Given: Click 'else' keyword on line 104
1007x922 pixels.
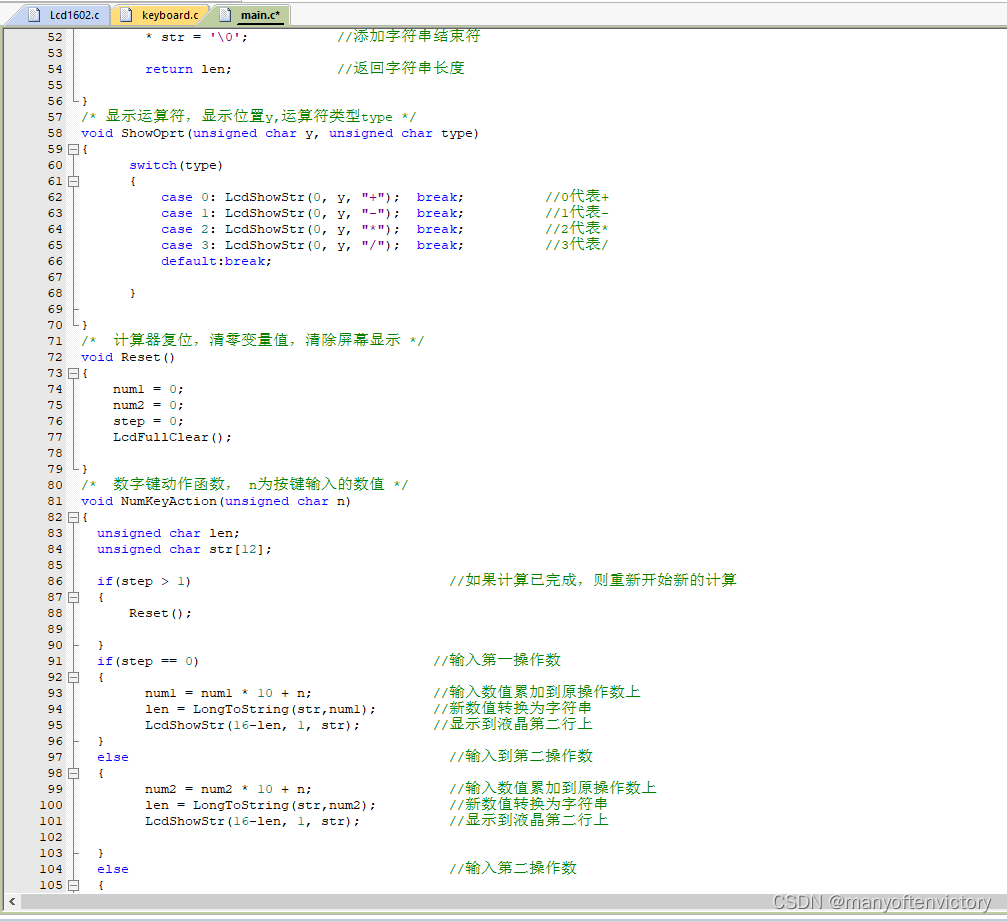Looking at the screenshot, I should [113, 869].
